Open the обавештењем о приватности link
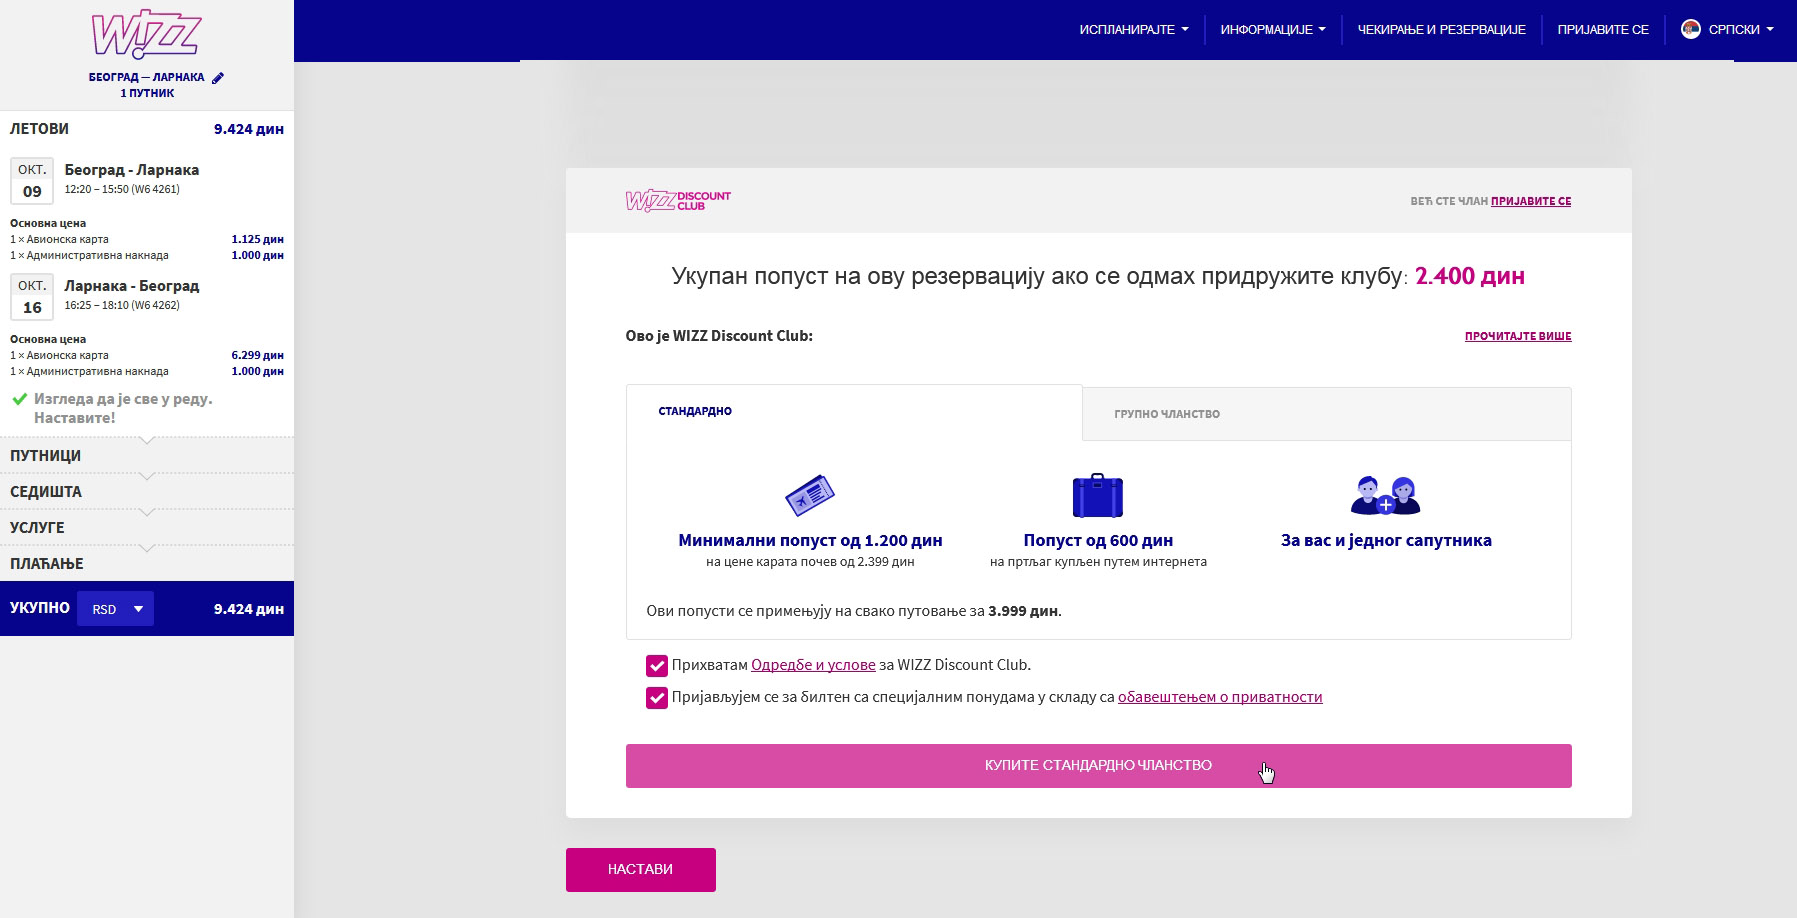The height and width of the screenshot is (918, 1797). (1220, 697)
